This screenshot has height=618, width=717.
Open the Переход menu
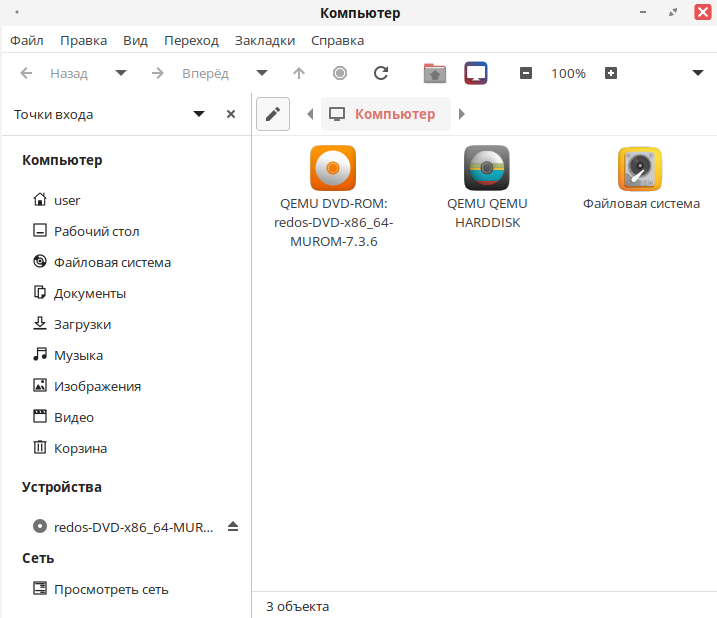(191, 40)
